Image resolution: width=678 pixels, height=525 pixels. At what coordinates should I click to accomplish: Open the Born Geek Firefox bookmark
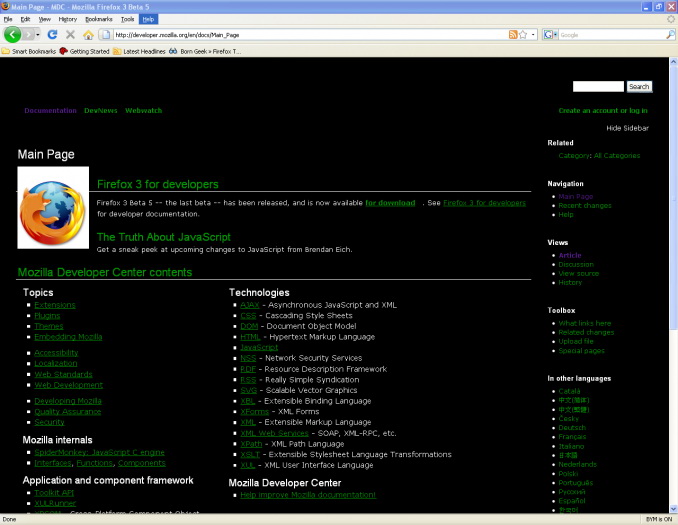205,51
